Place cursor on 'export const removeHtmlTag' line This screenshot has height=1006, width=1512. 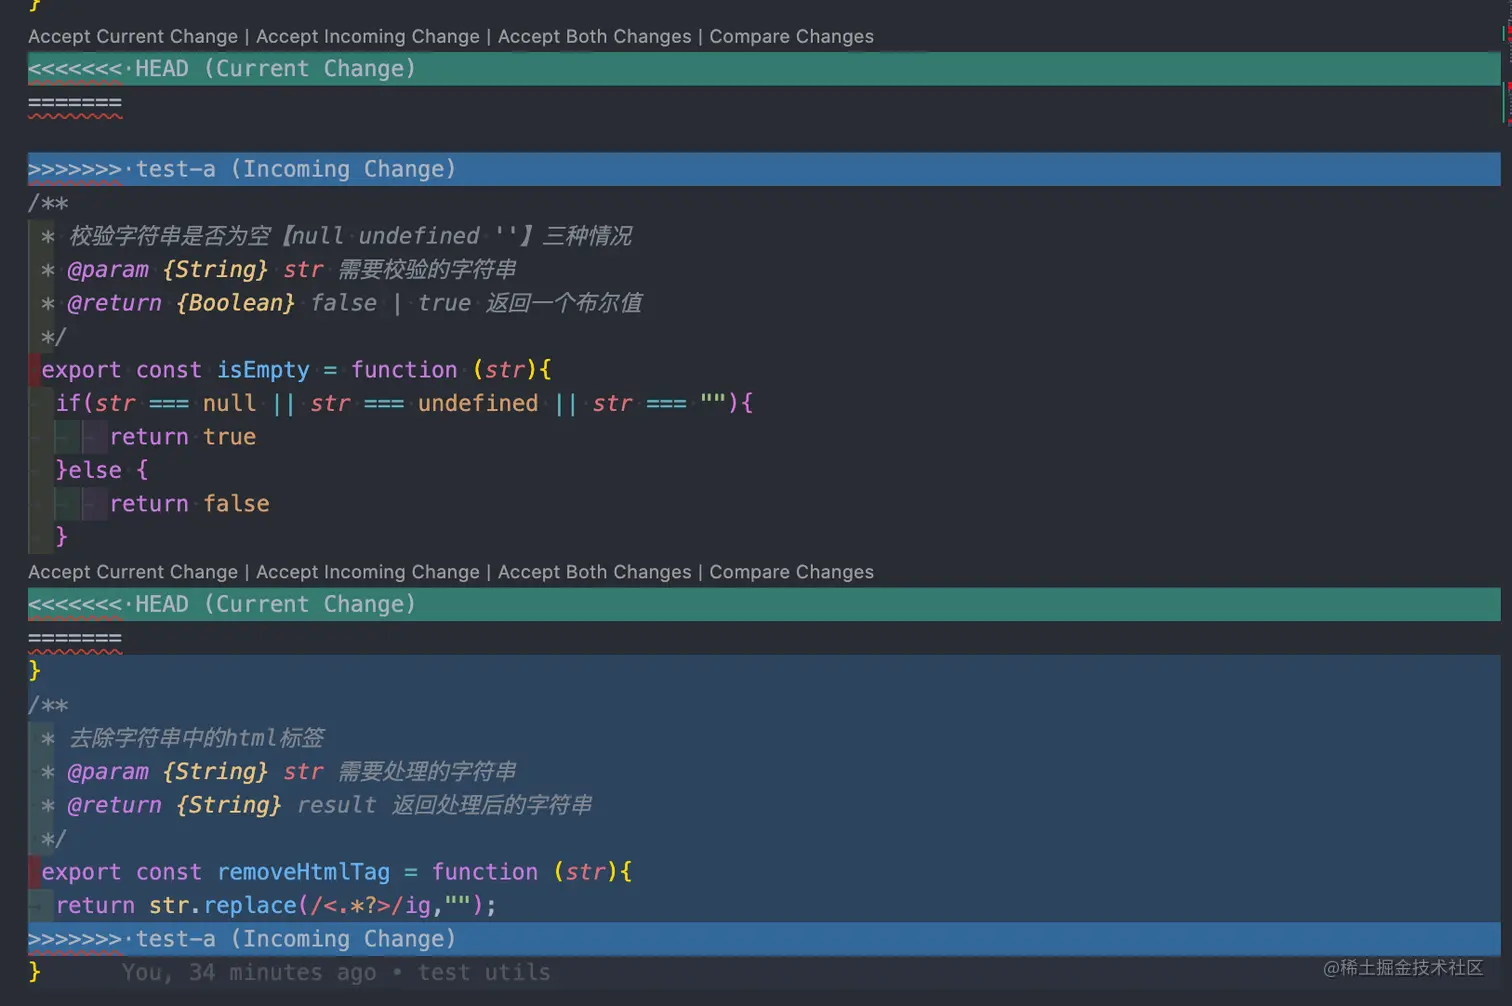point(337,872)
